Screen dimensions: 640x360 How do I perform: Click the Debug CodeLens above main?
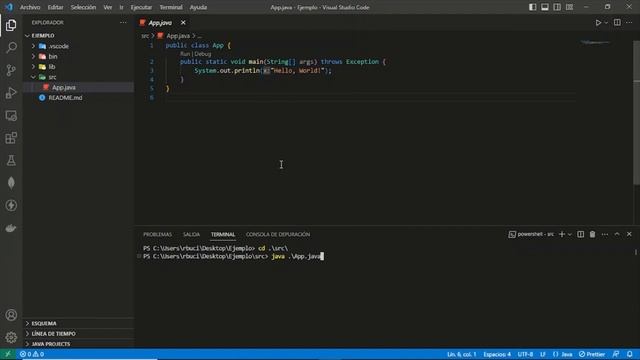(203, 54)
